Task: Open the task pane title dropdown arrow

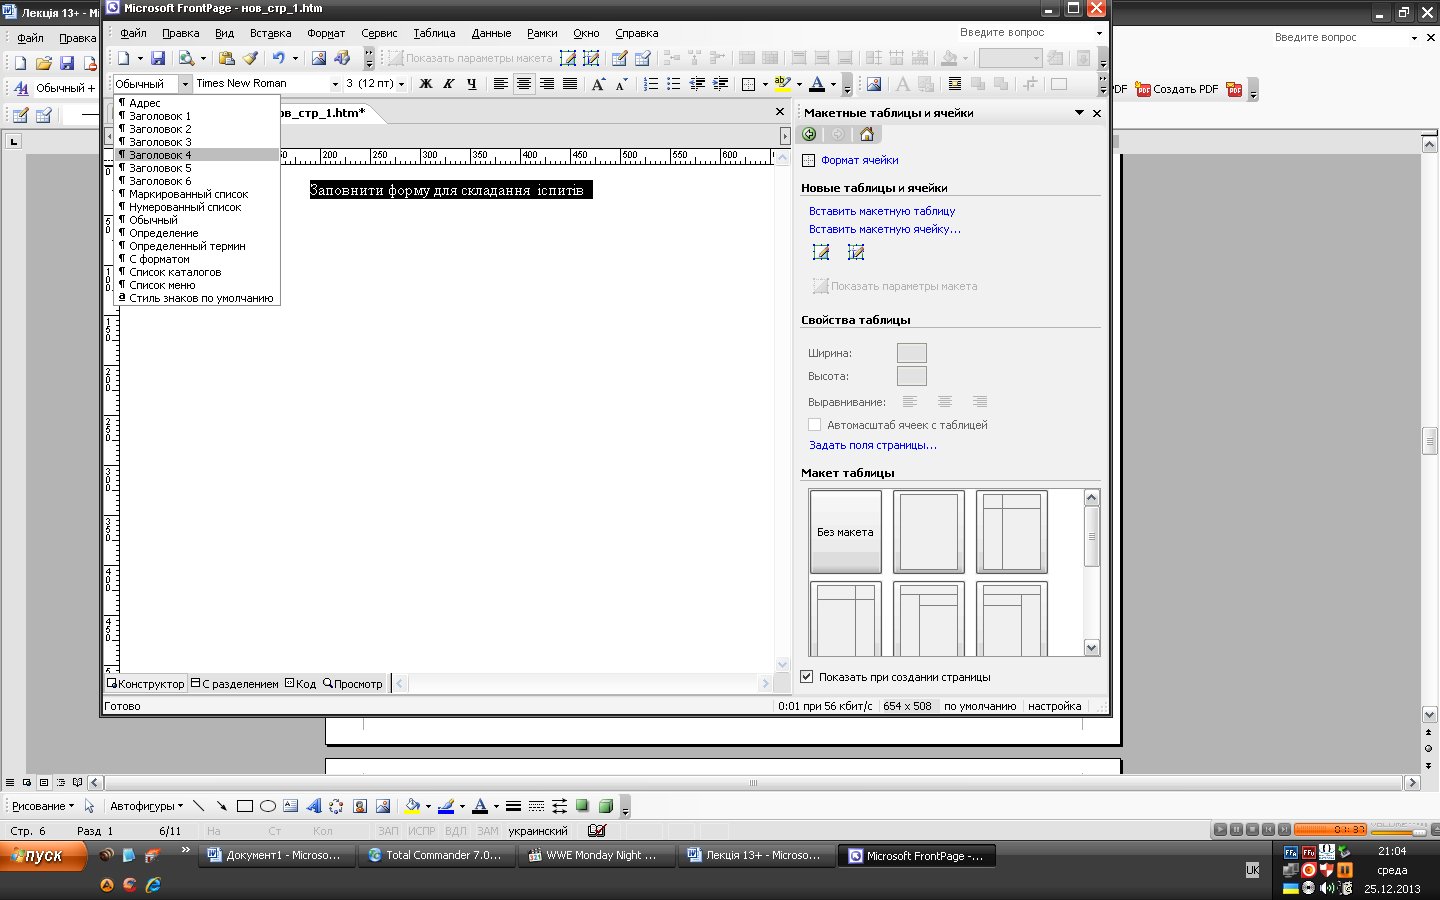Action: 1079,113
